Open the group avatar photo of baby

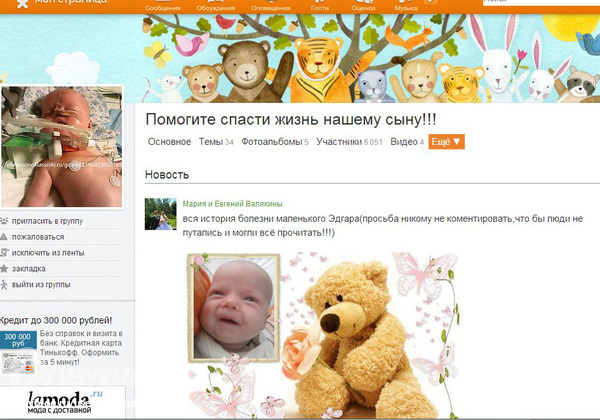click(61, 147)
